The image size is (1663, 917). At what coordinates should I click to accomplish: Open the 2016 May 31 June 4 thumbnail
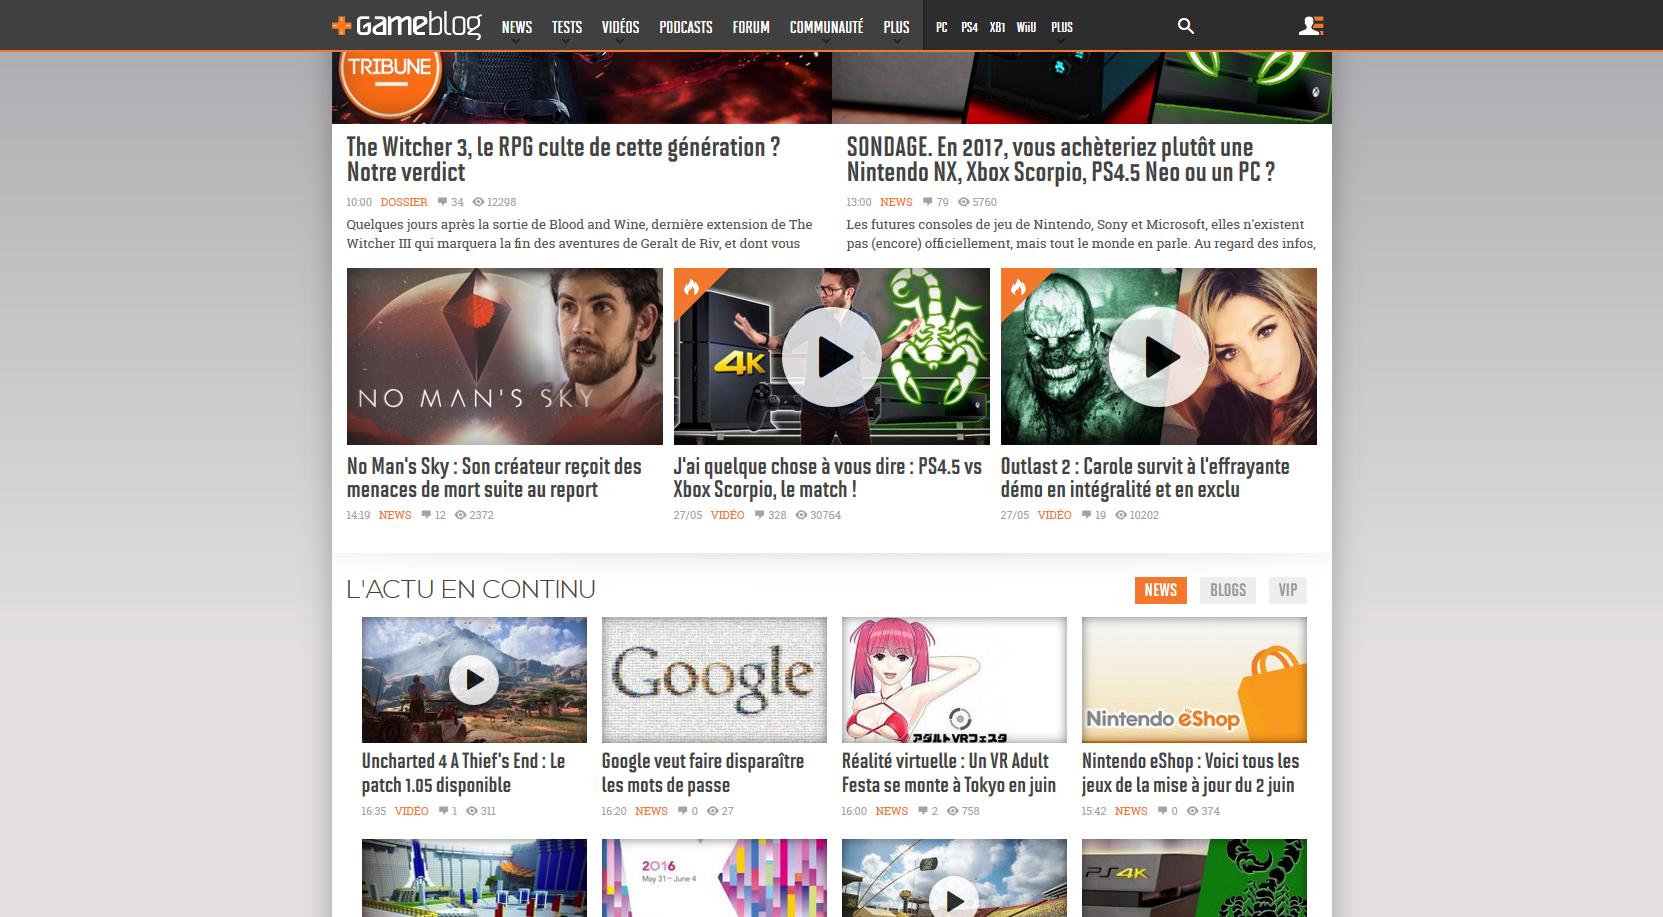714,878
